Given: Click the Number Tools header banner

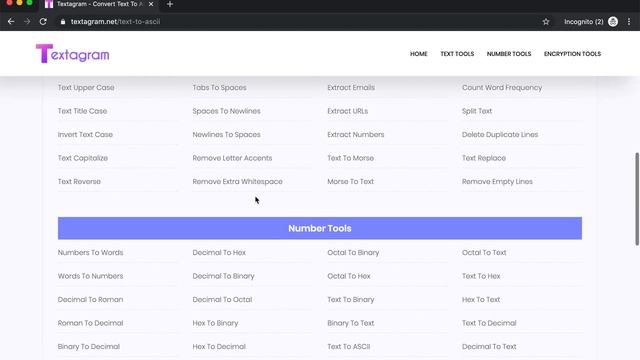Looking at the screenshot, I should [x=320, y=228].
